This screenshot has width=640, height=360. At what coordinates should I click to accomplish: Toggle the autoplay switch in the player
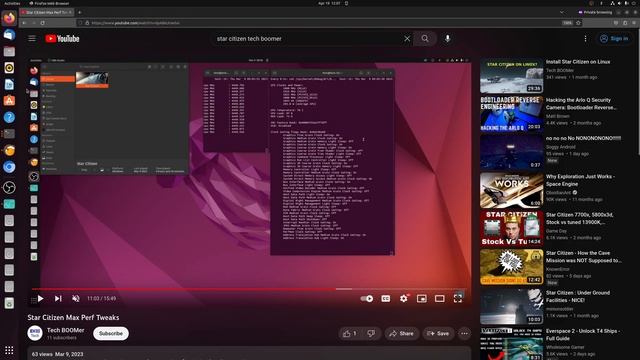[x=367, y=298]
